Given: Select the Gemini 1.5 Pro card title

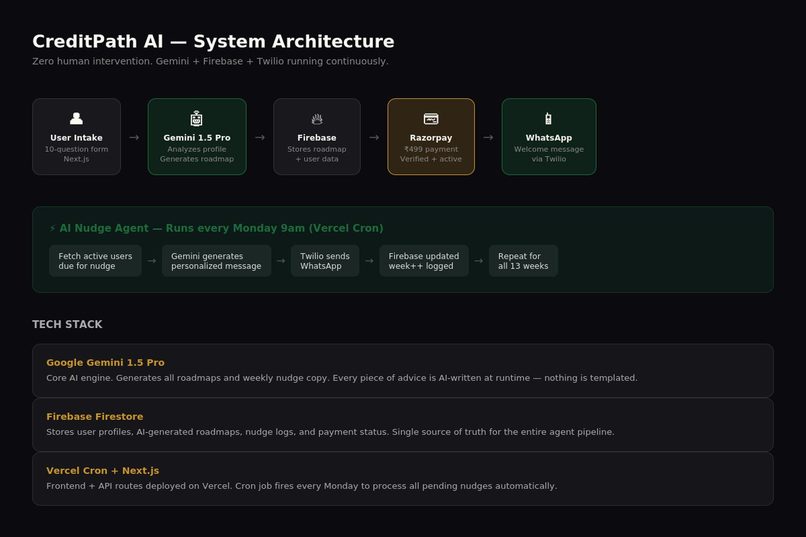Looking at the screenshot, I should 197,138.
